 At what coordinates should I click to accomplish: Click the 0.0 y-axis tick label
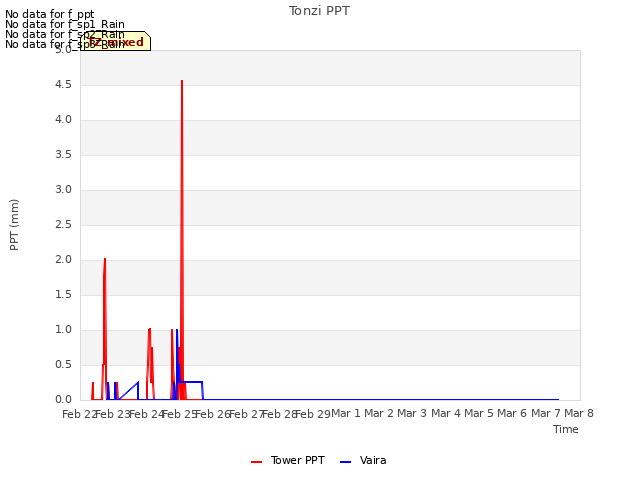(63, 400)
